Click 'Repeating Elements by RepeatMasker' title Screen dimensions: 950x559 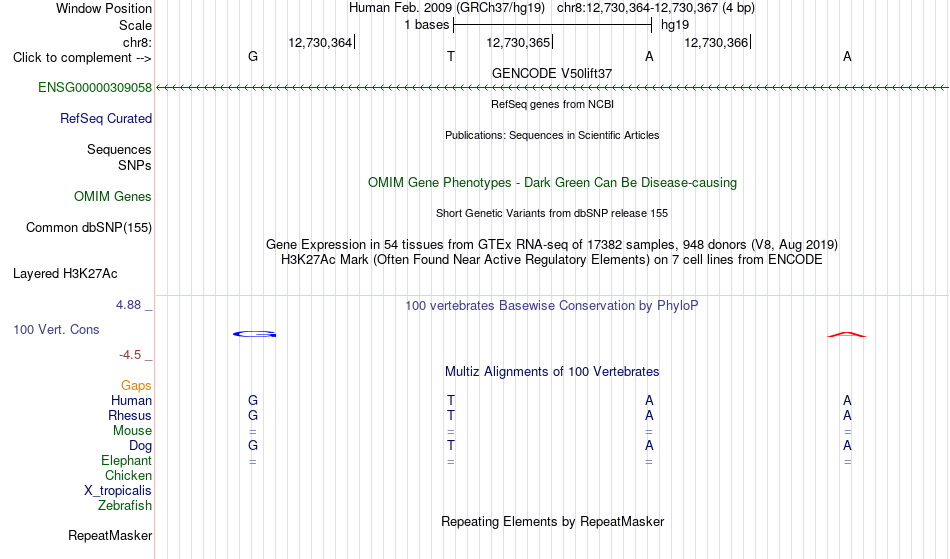click(x=553, y=522)
